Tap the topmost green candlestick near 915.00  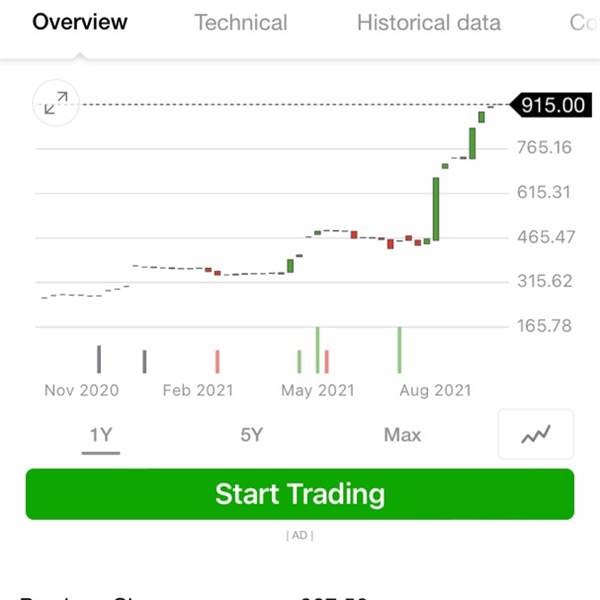pos(481,117)
